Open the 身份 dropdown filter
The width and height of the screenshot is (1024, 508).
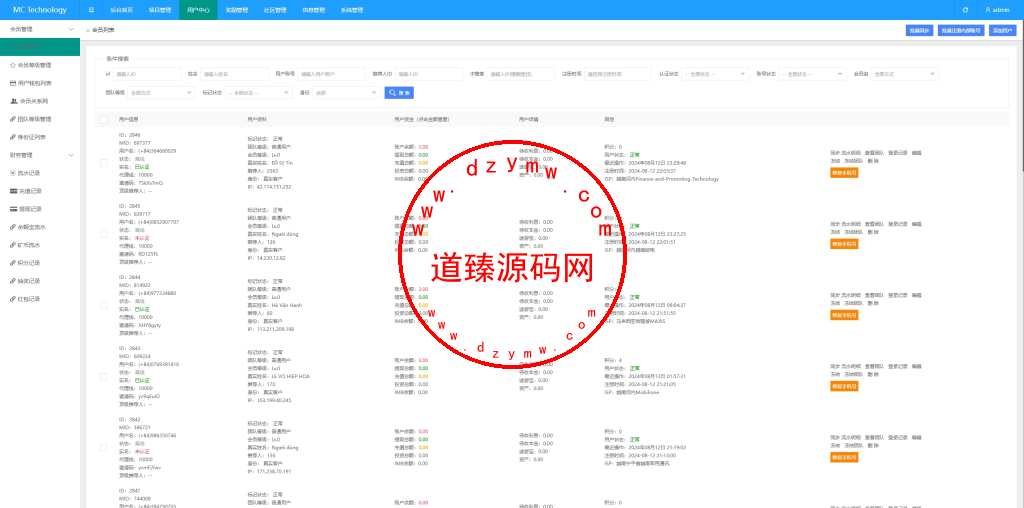pos(346,93)
